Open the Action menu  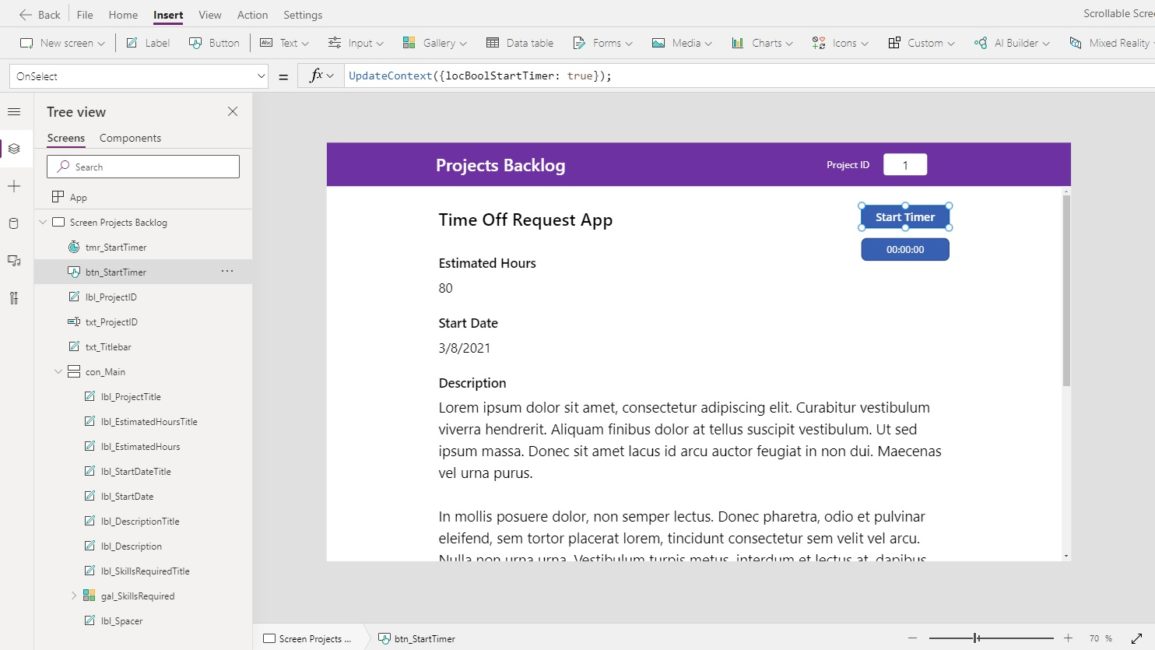pyautogui.click(x=252, y=14)
